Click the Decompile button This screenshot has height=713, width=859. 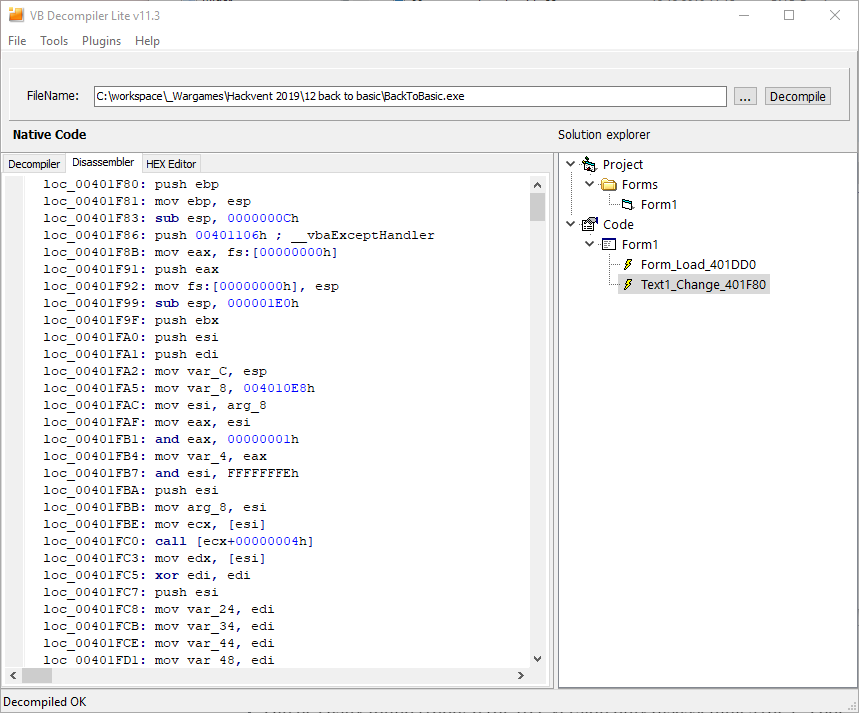point(797,96)
